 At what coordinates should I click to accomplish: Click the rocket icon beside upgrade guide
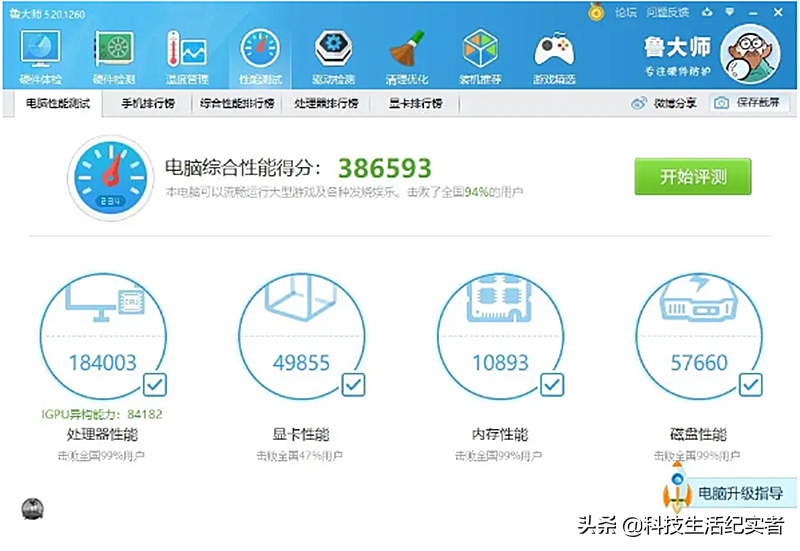point(677,487)
